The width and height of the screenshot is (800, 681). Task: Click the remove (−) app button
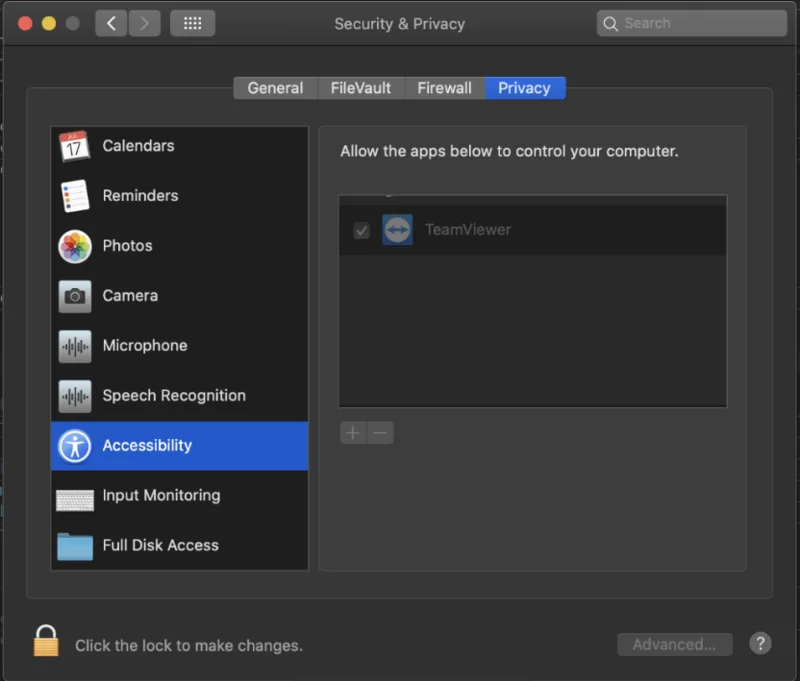(380, 433)
